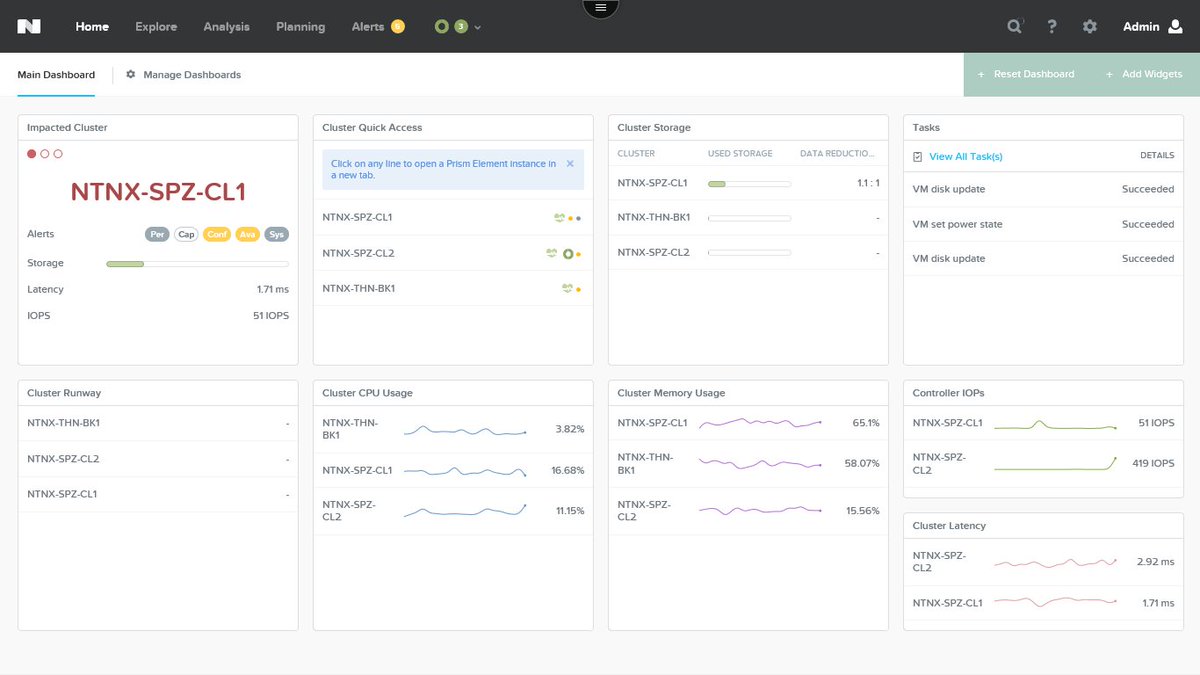Click the 2.92 ms latency value
The width and height of the screenshot is (1200, 675).
[x=1156, y=562]
